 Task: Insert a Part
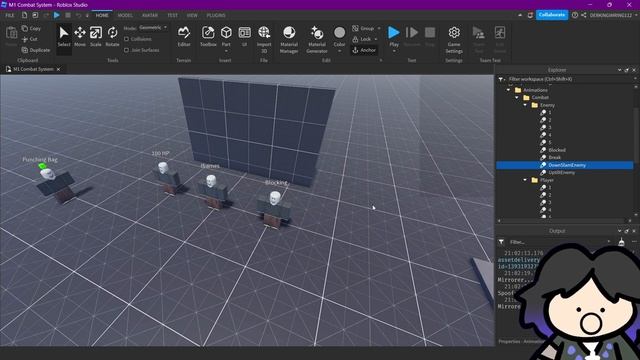[226, 36]
